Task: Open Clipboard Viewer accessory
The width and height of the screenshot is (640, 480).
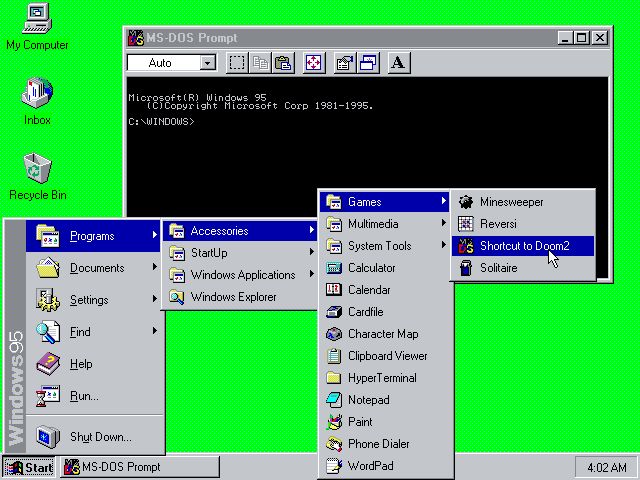Action: (x=384, y=356)
